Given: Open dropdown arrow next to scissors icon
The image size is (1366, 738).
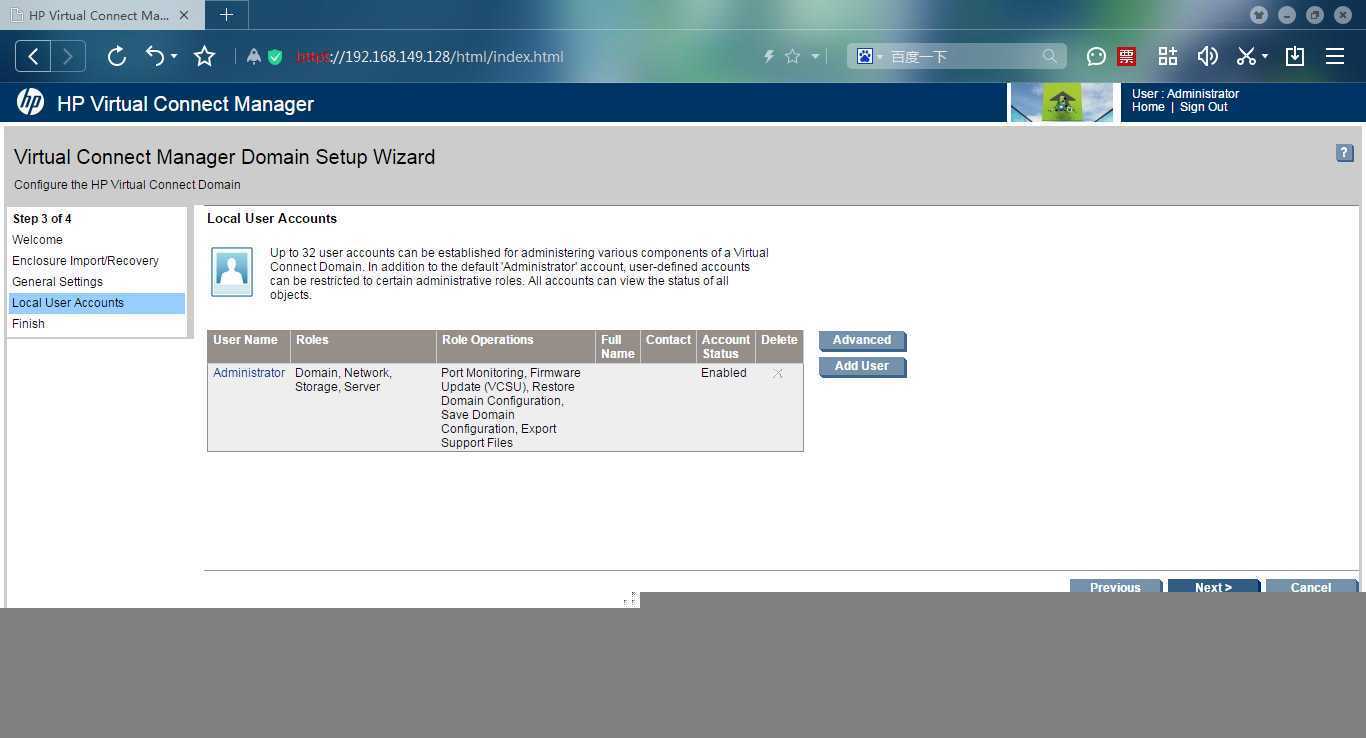Looking at the screenshot, I should (1265, 57).
